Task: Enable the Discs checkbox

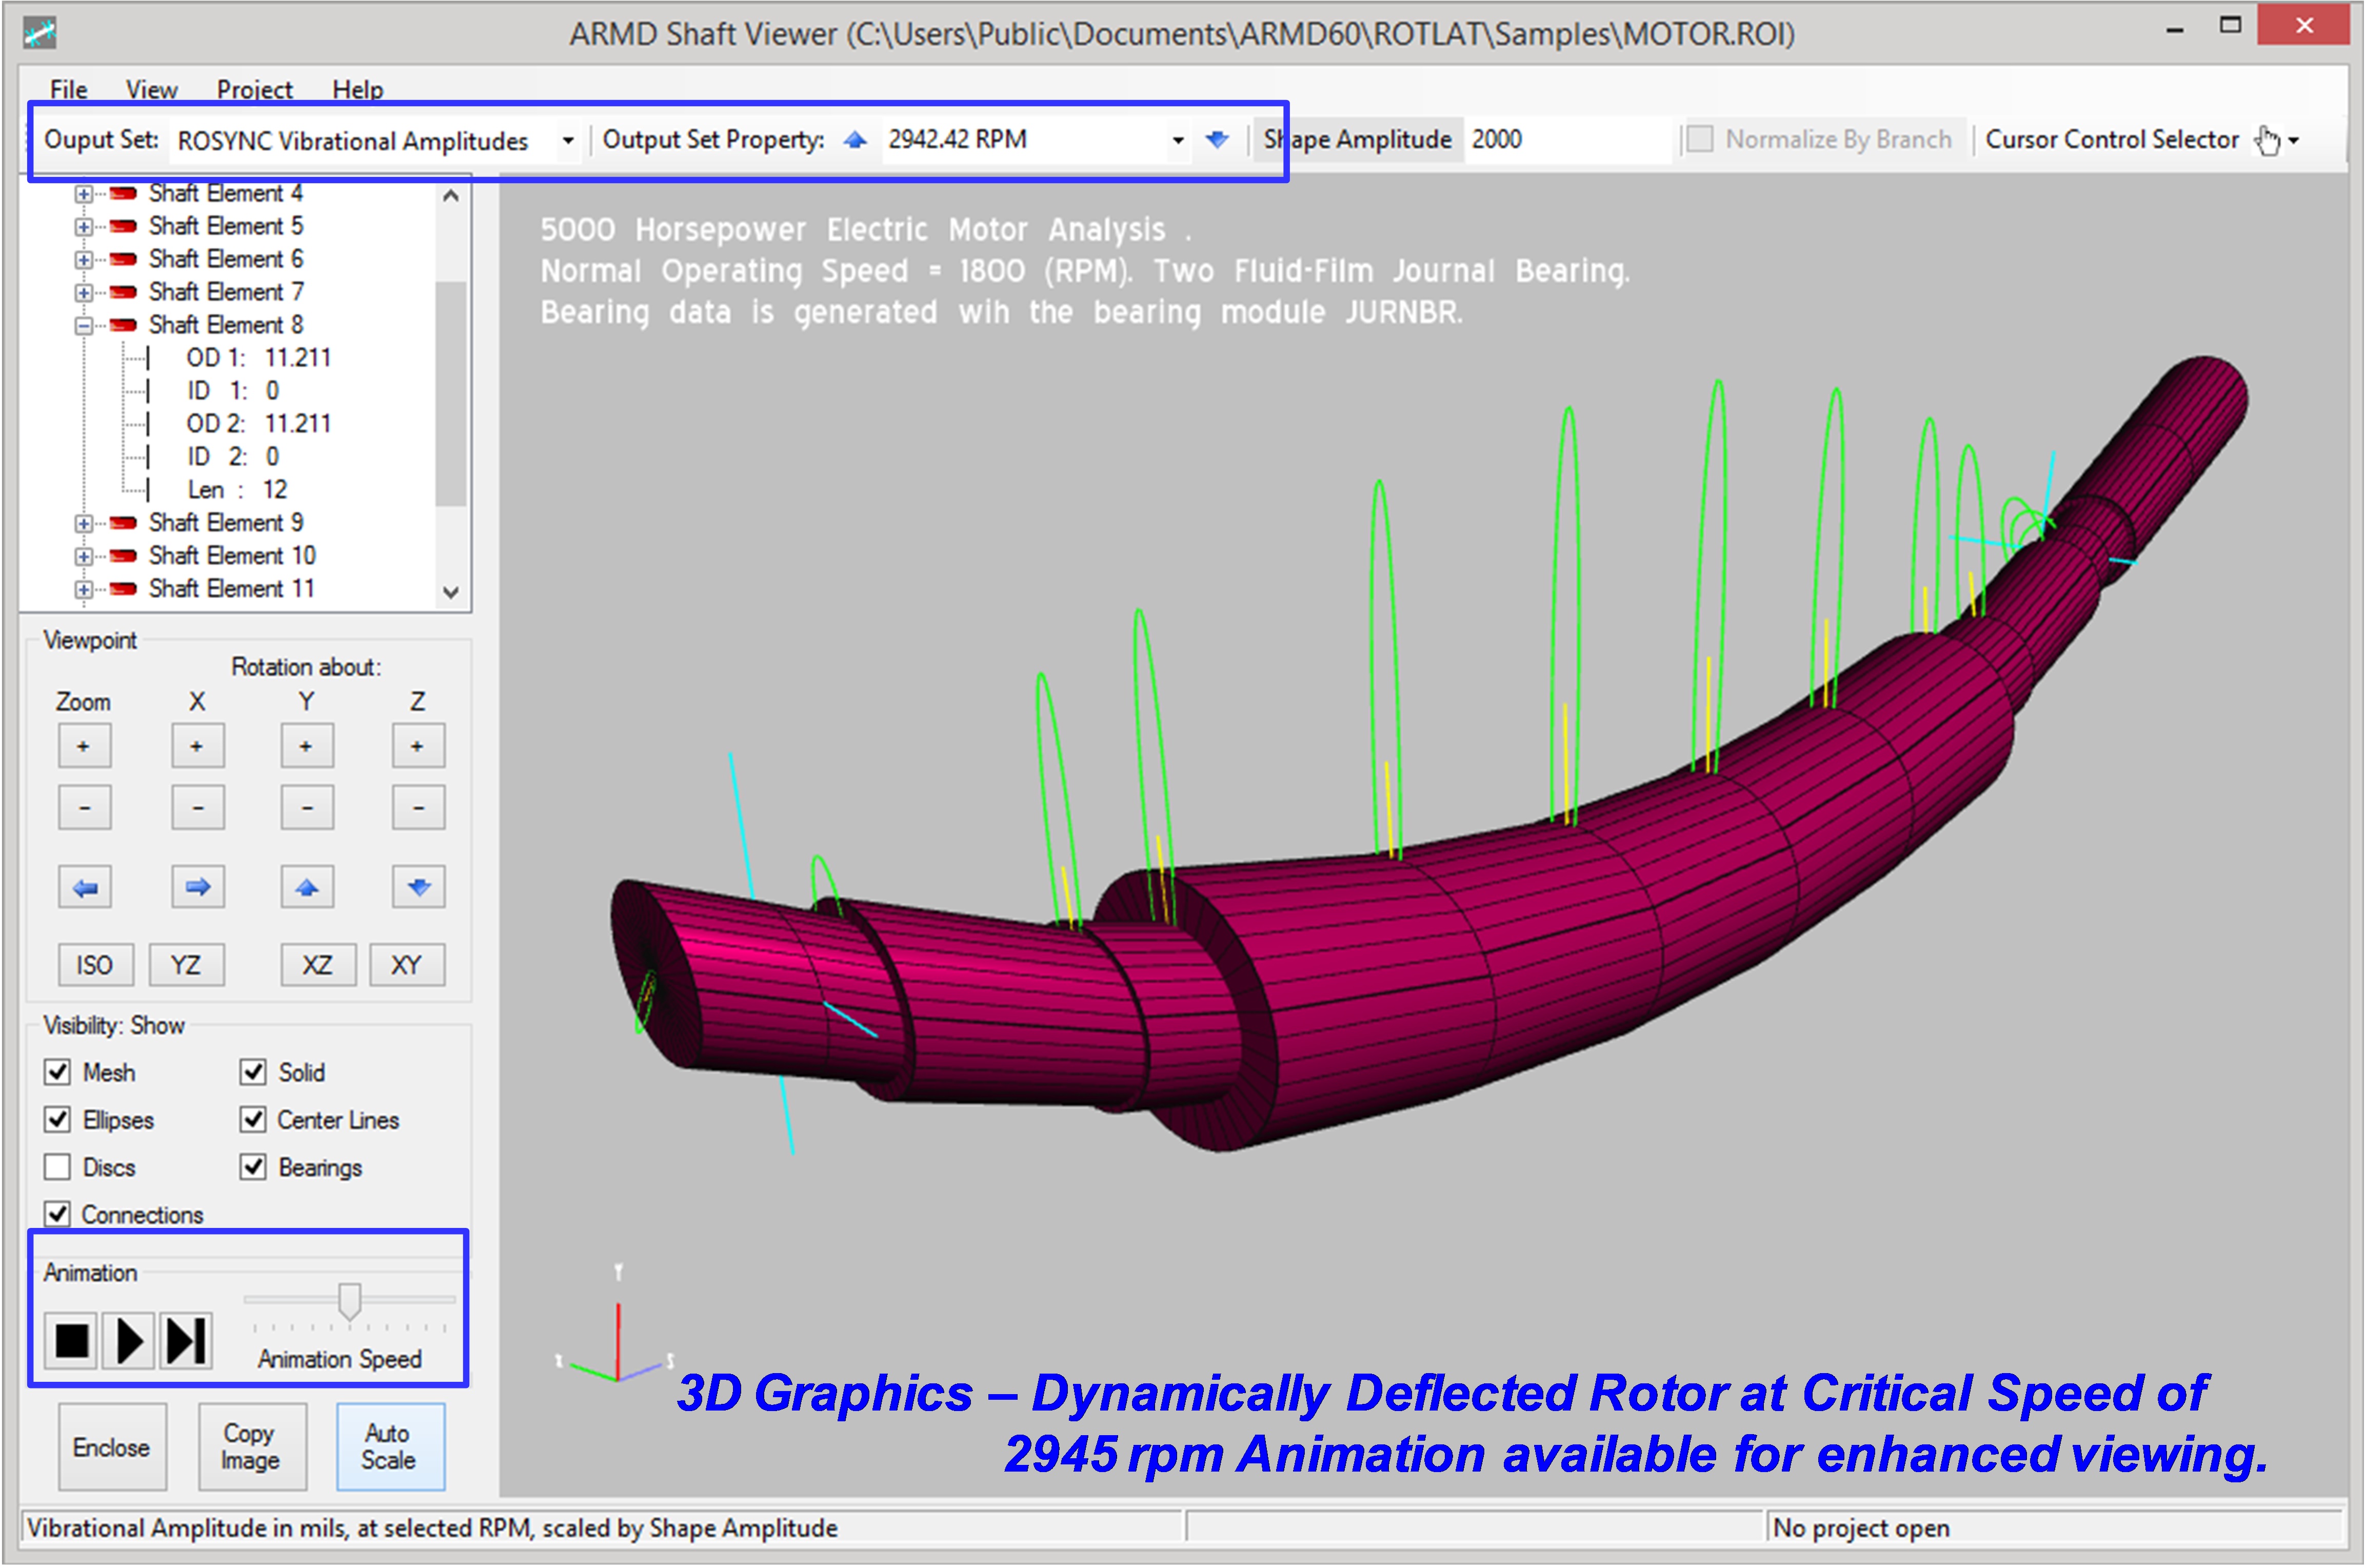Action: 57,1167
